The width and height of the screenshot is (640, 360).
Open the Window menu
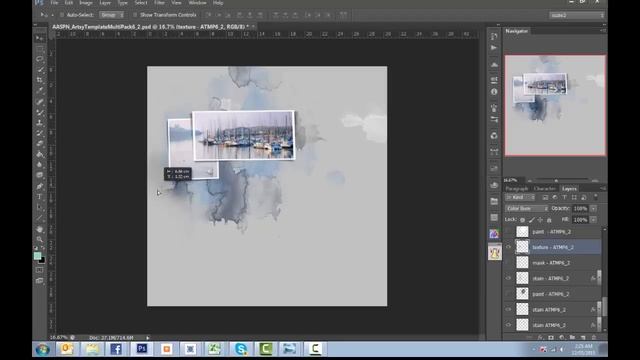tap(198, 3)
